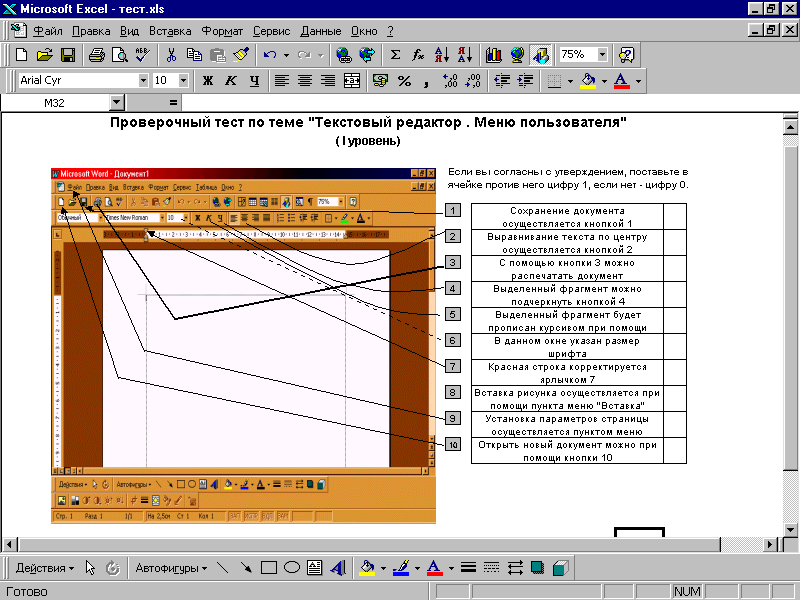Expand toolbar font color dropdown arrow
Image resolution: width=800 pixels, height=600 pixels.
638,81
